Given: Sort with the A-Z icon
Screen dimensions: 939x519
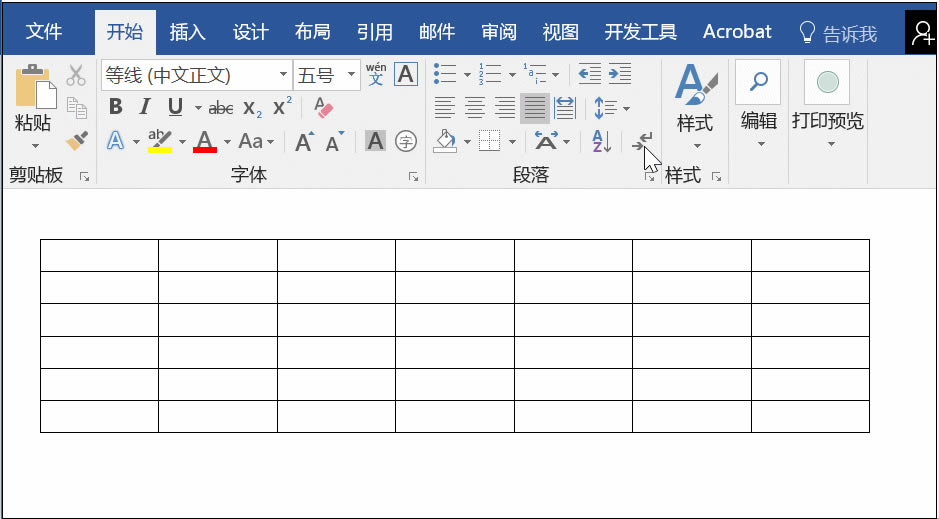Looking at the screenshot, I should (x=601, y=142).
